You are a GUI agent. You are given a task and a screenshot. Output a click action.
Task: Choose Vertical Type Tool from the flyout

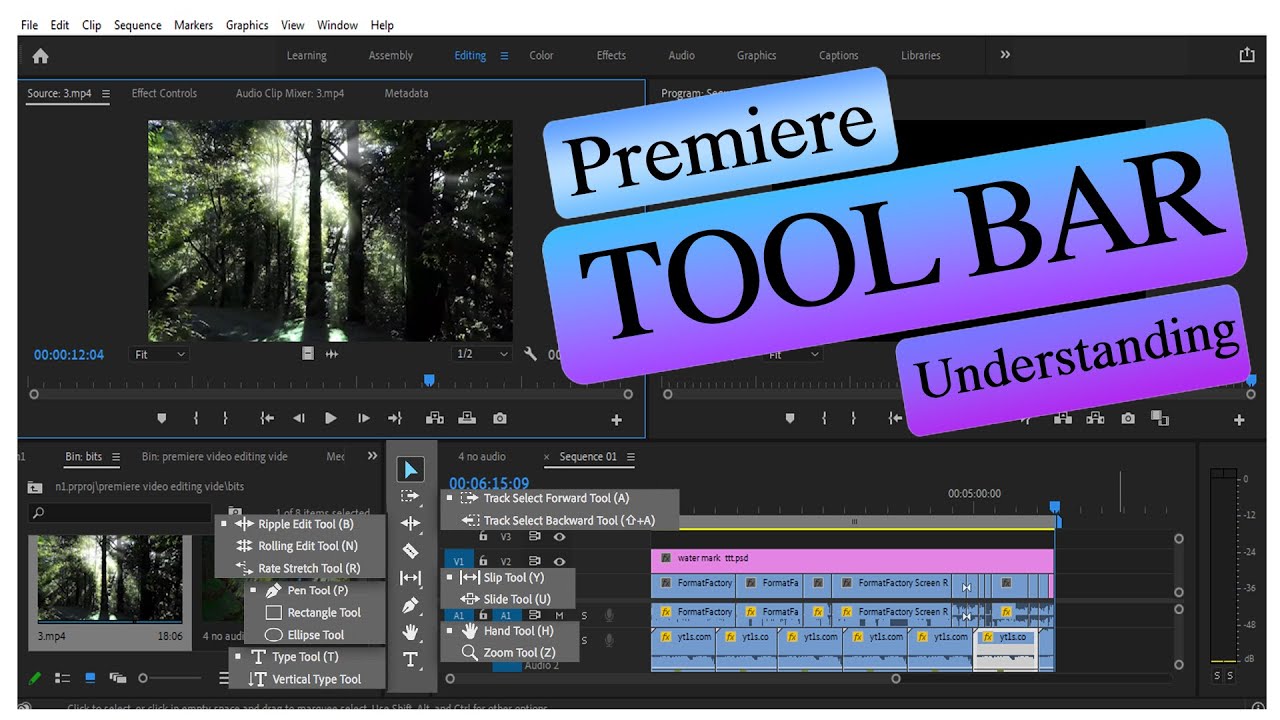pos(307,679)
